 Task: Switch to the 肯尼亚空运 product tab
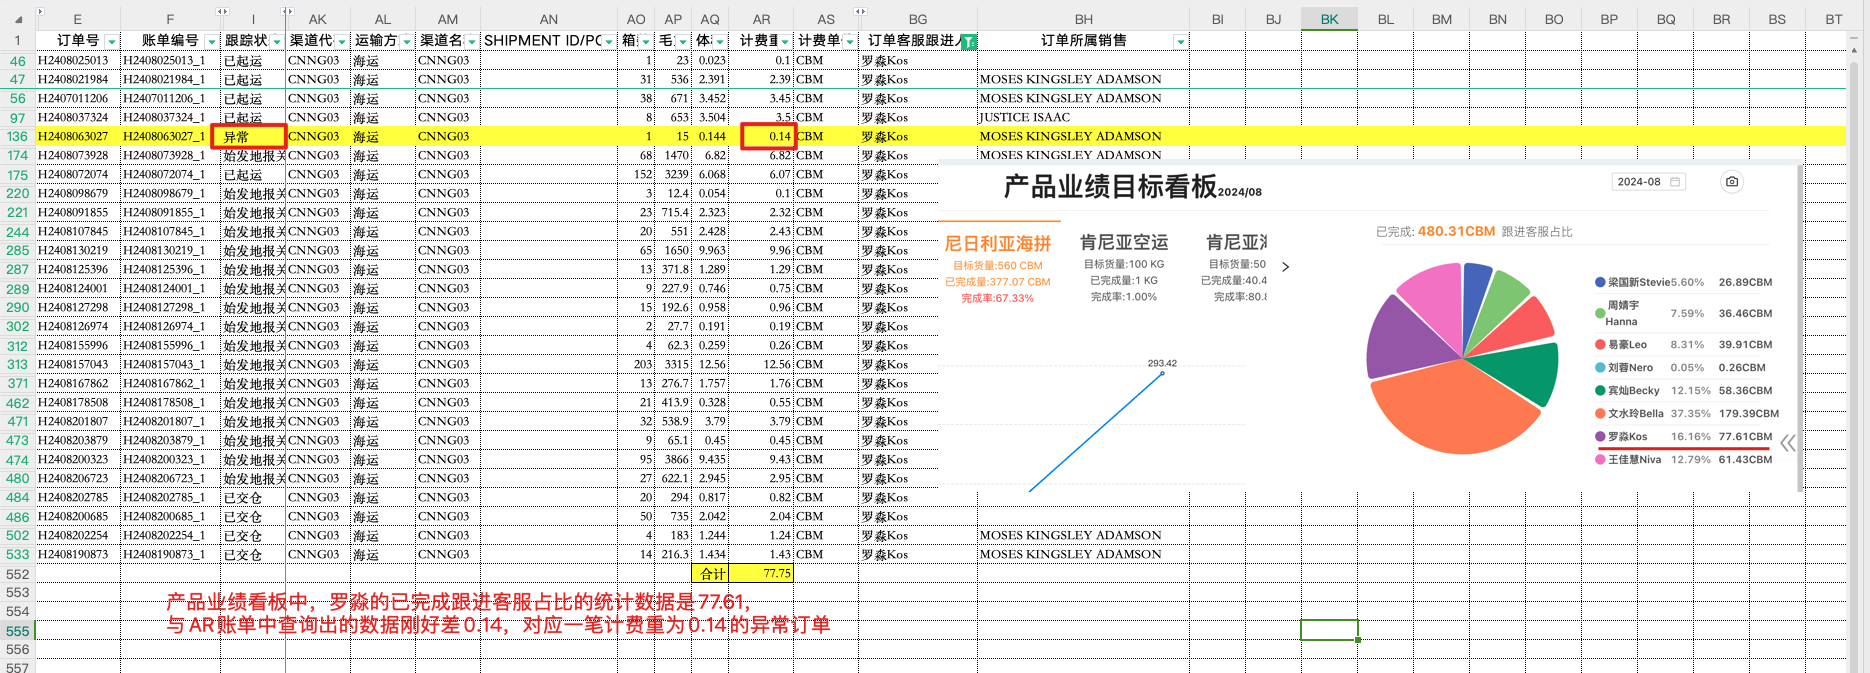tap(1123, 242)
